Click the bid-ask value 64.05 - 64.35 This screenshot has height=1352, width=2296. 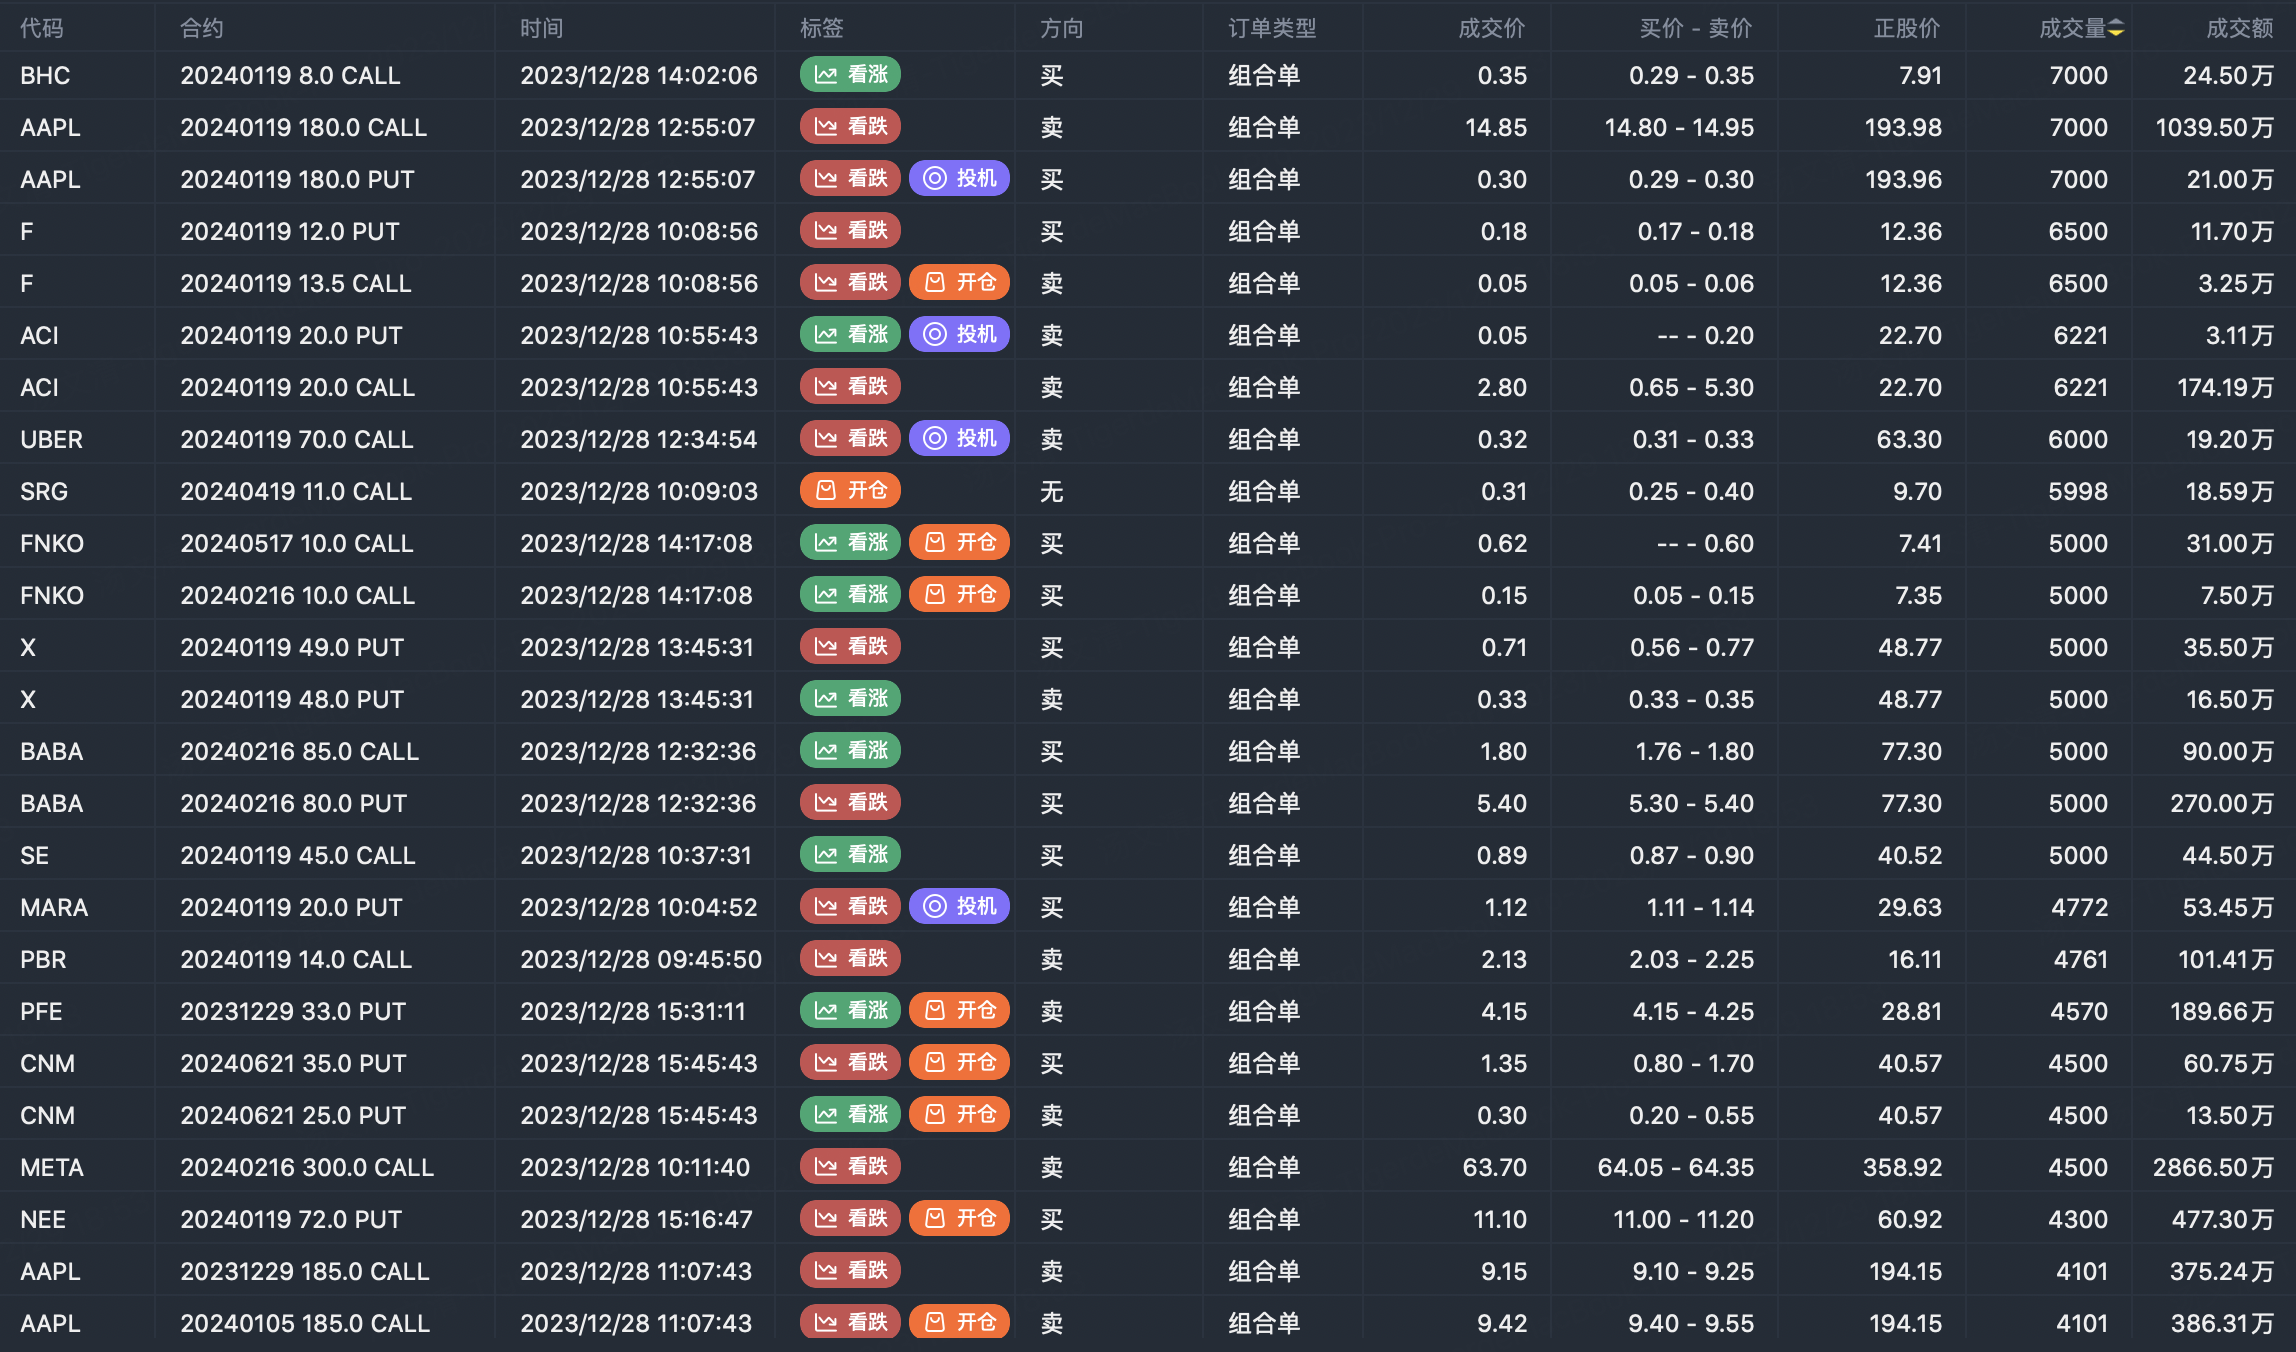coord(1676,1167)
